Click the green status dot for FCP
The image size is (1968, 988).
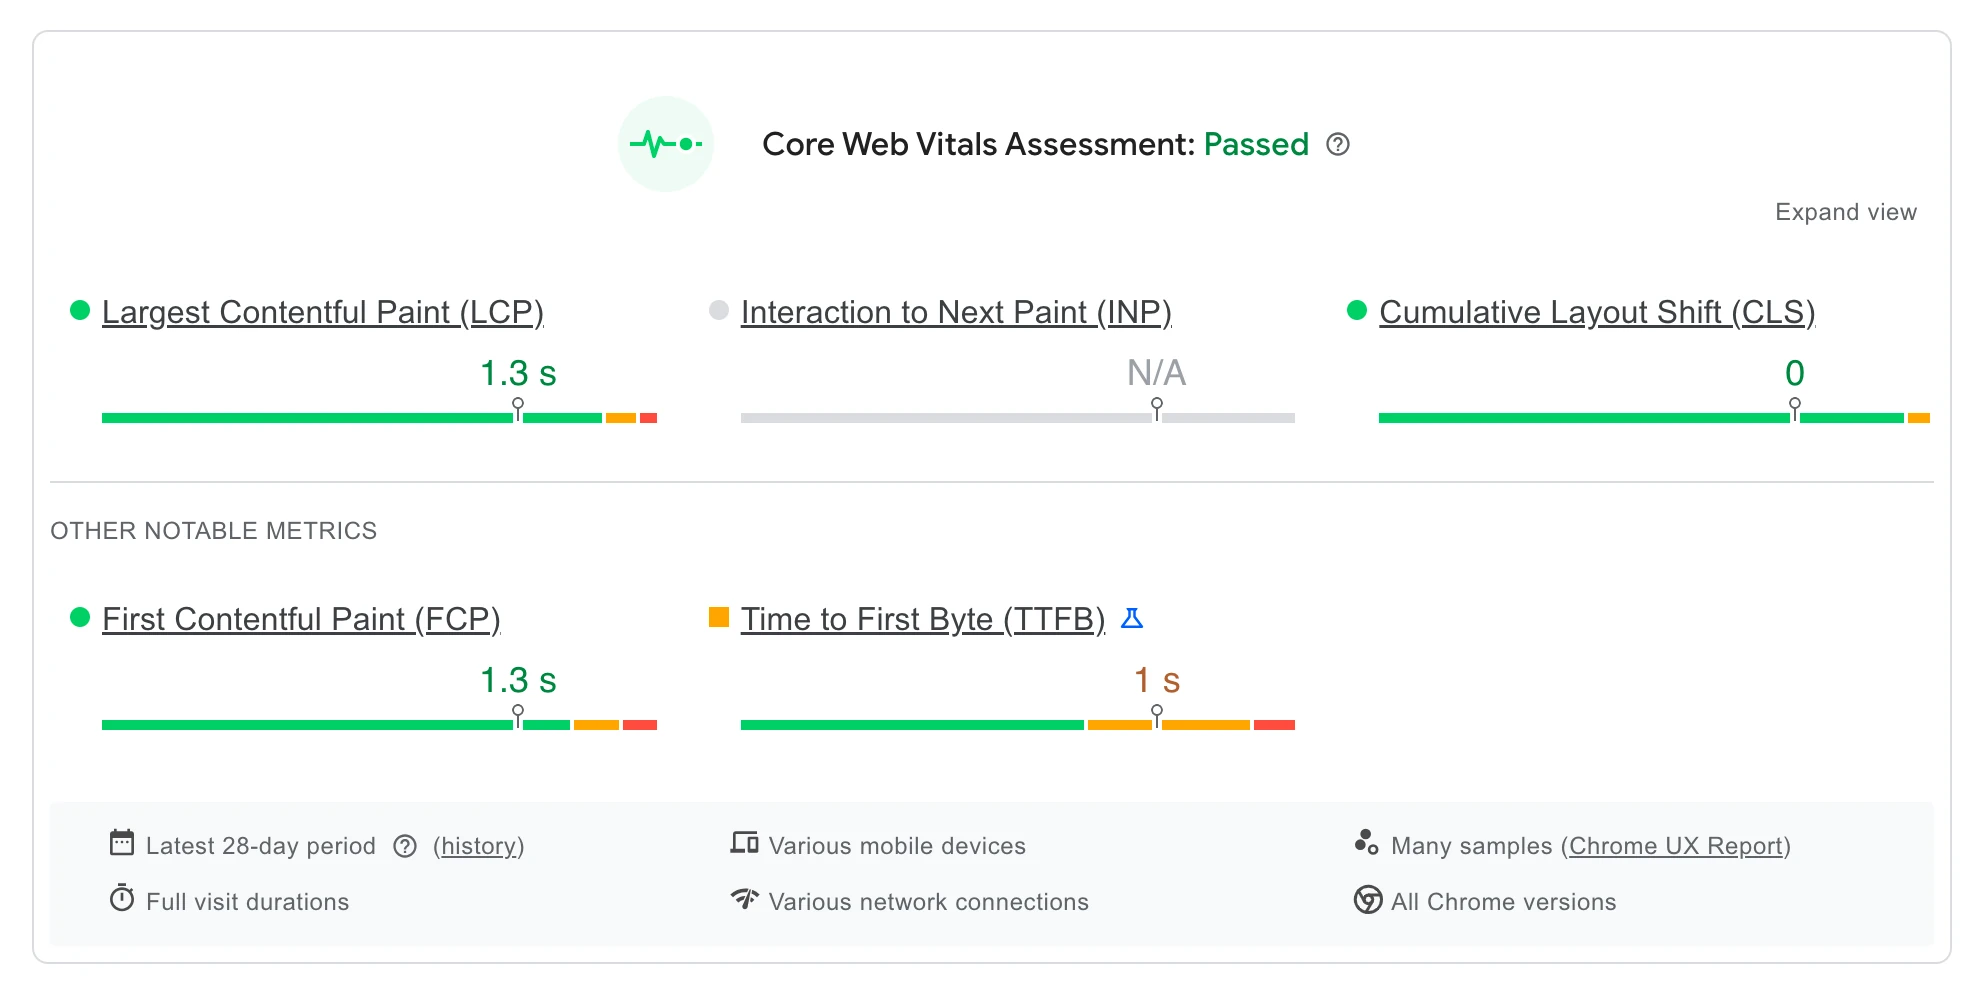click(80, 617)
